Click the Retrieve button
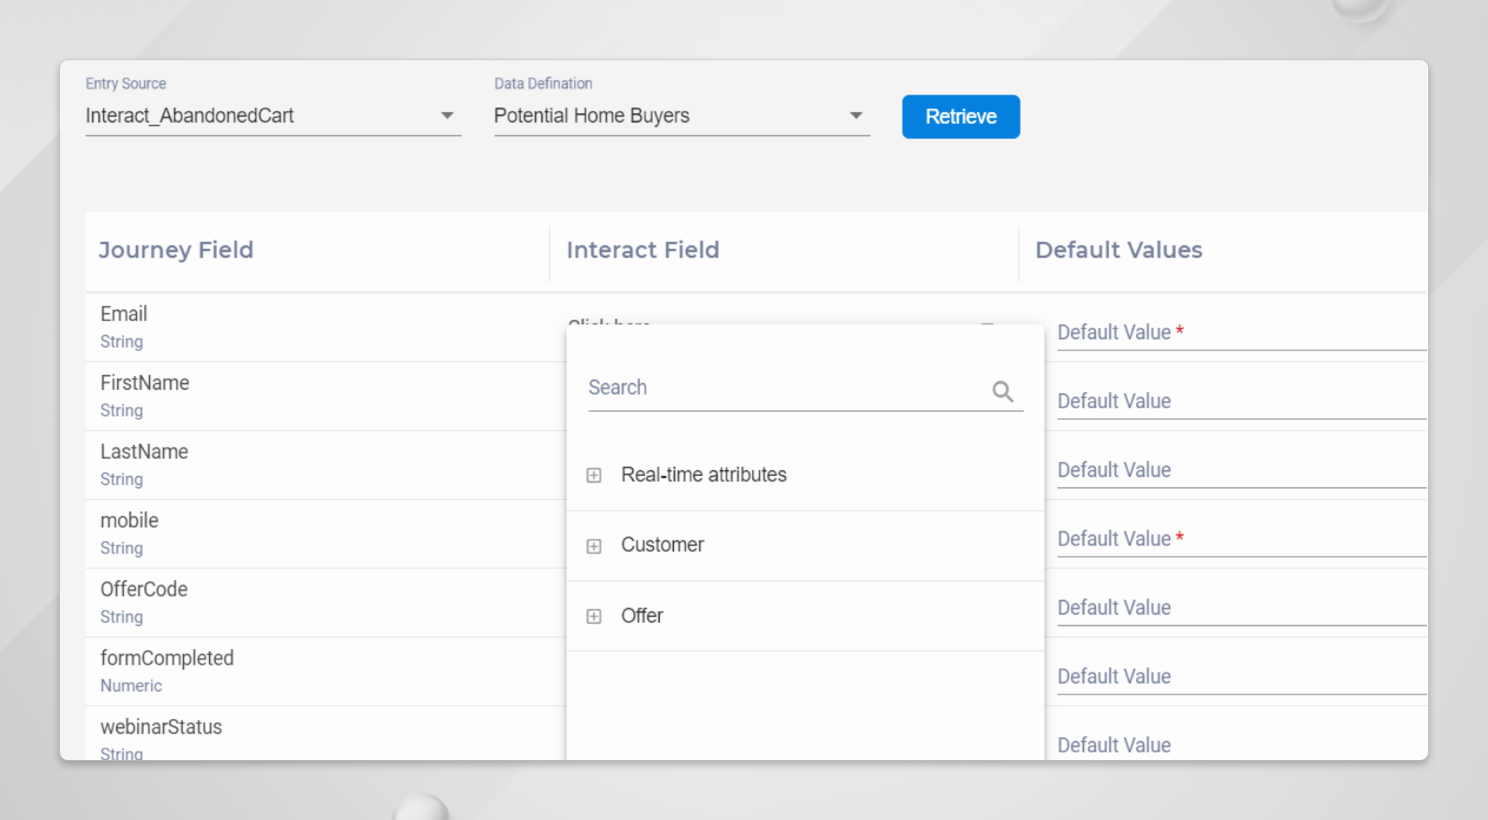The width and height of the screenshot is (1488, 820). click(960, 116)
